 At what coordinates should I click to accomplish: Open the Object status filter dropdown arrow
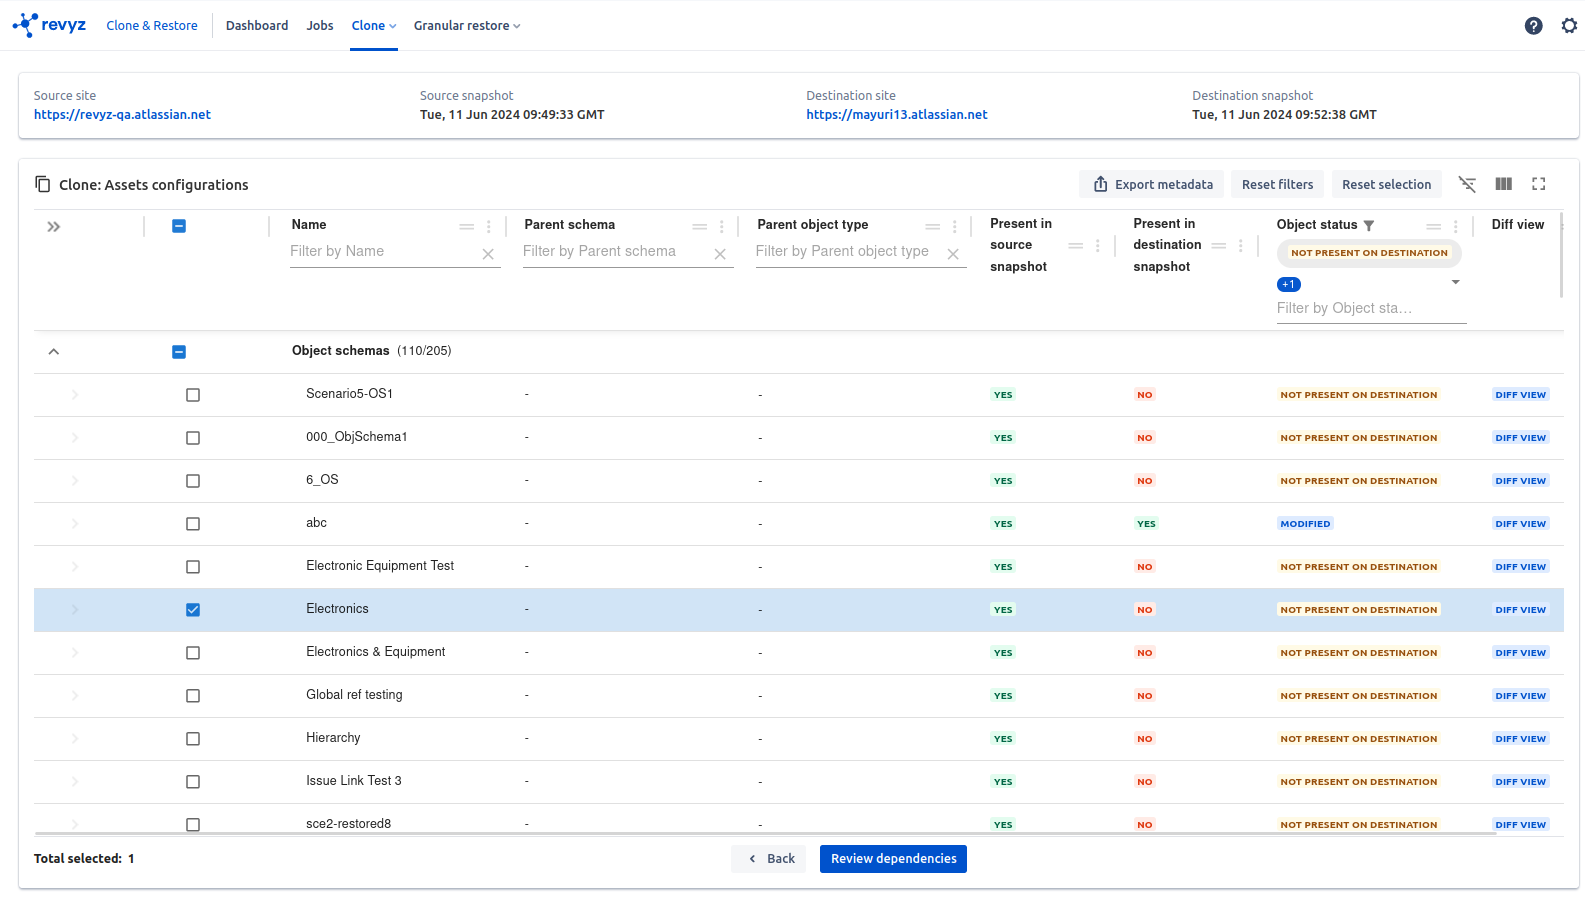(1456, 283)
